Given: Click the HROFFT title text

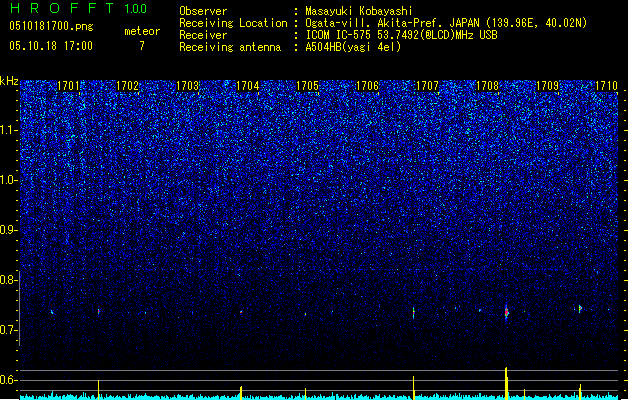Looking at the screenshot, I should [x=62, y=8].
